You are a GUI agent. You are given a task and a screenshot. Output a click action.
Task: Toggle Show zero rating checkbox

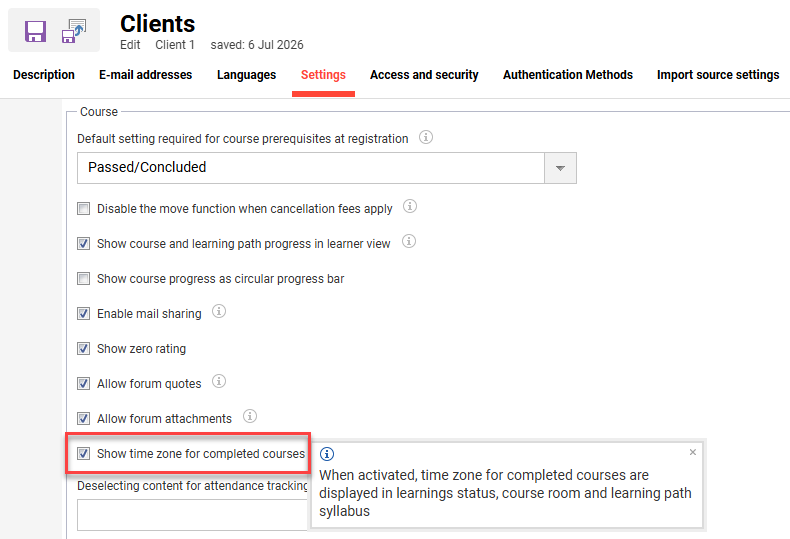point(84,349)
